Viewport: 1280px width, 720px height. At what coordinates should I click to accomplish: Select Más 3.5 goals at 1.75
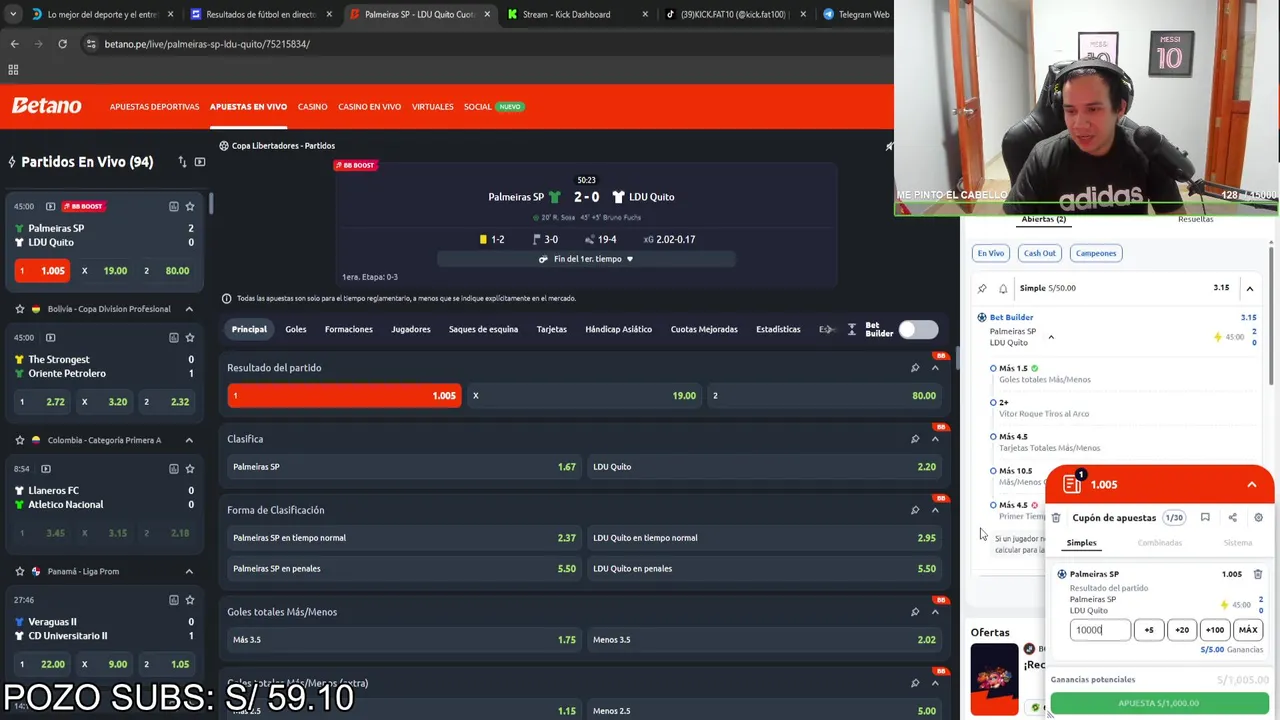pyautogui.click(x=404, y=639)
